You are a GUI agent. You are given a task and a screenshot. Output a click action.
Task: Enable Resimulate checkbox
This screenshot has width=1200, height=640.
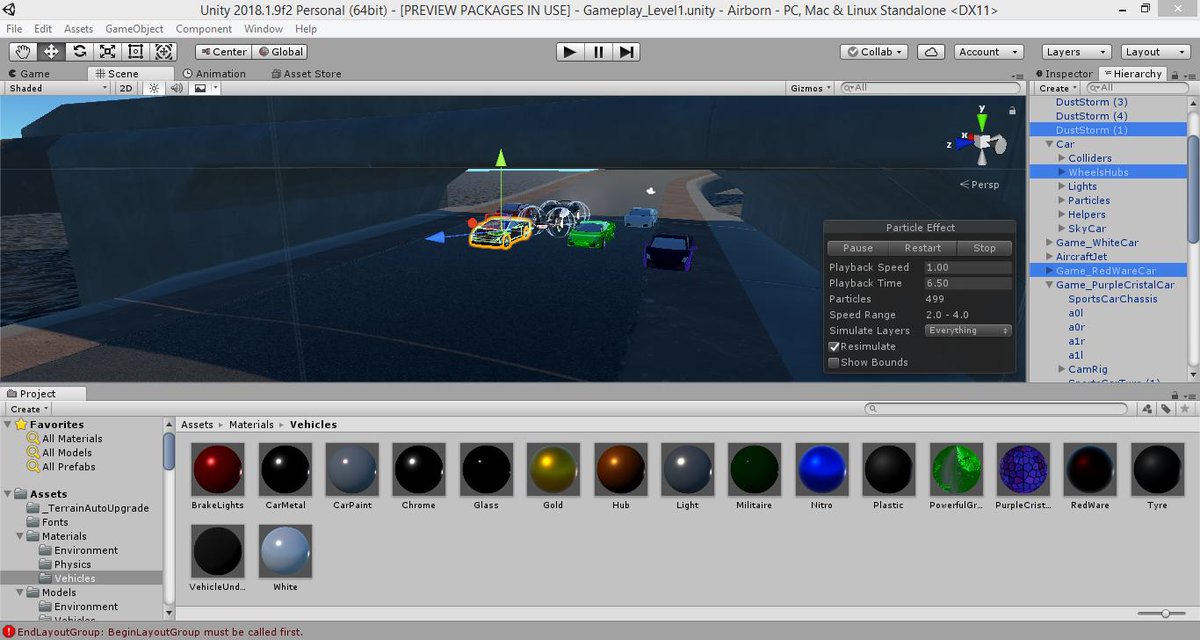[x=834, y=346]
